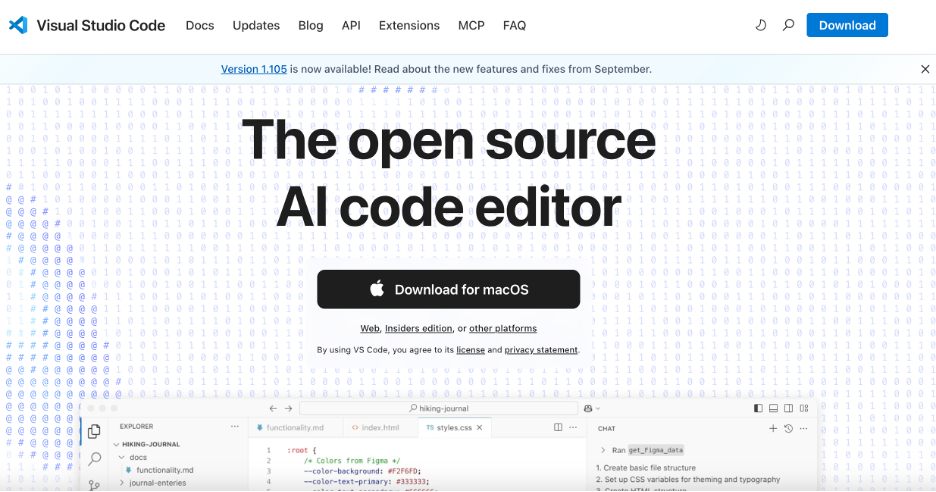Click the --color-text-primary #333333 line
The width and height of the screenshot is (936, 492).
coord(367,481)
